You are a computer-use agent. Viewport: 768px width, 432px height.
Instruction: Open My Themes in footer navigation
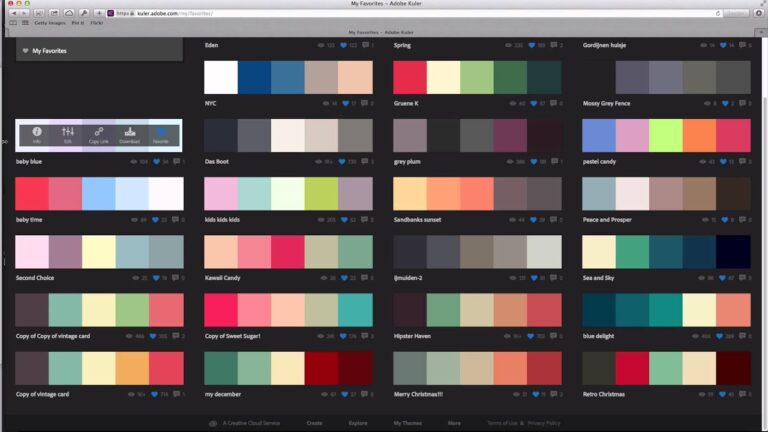(x=408, y=423)
